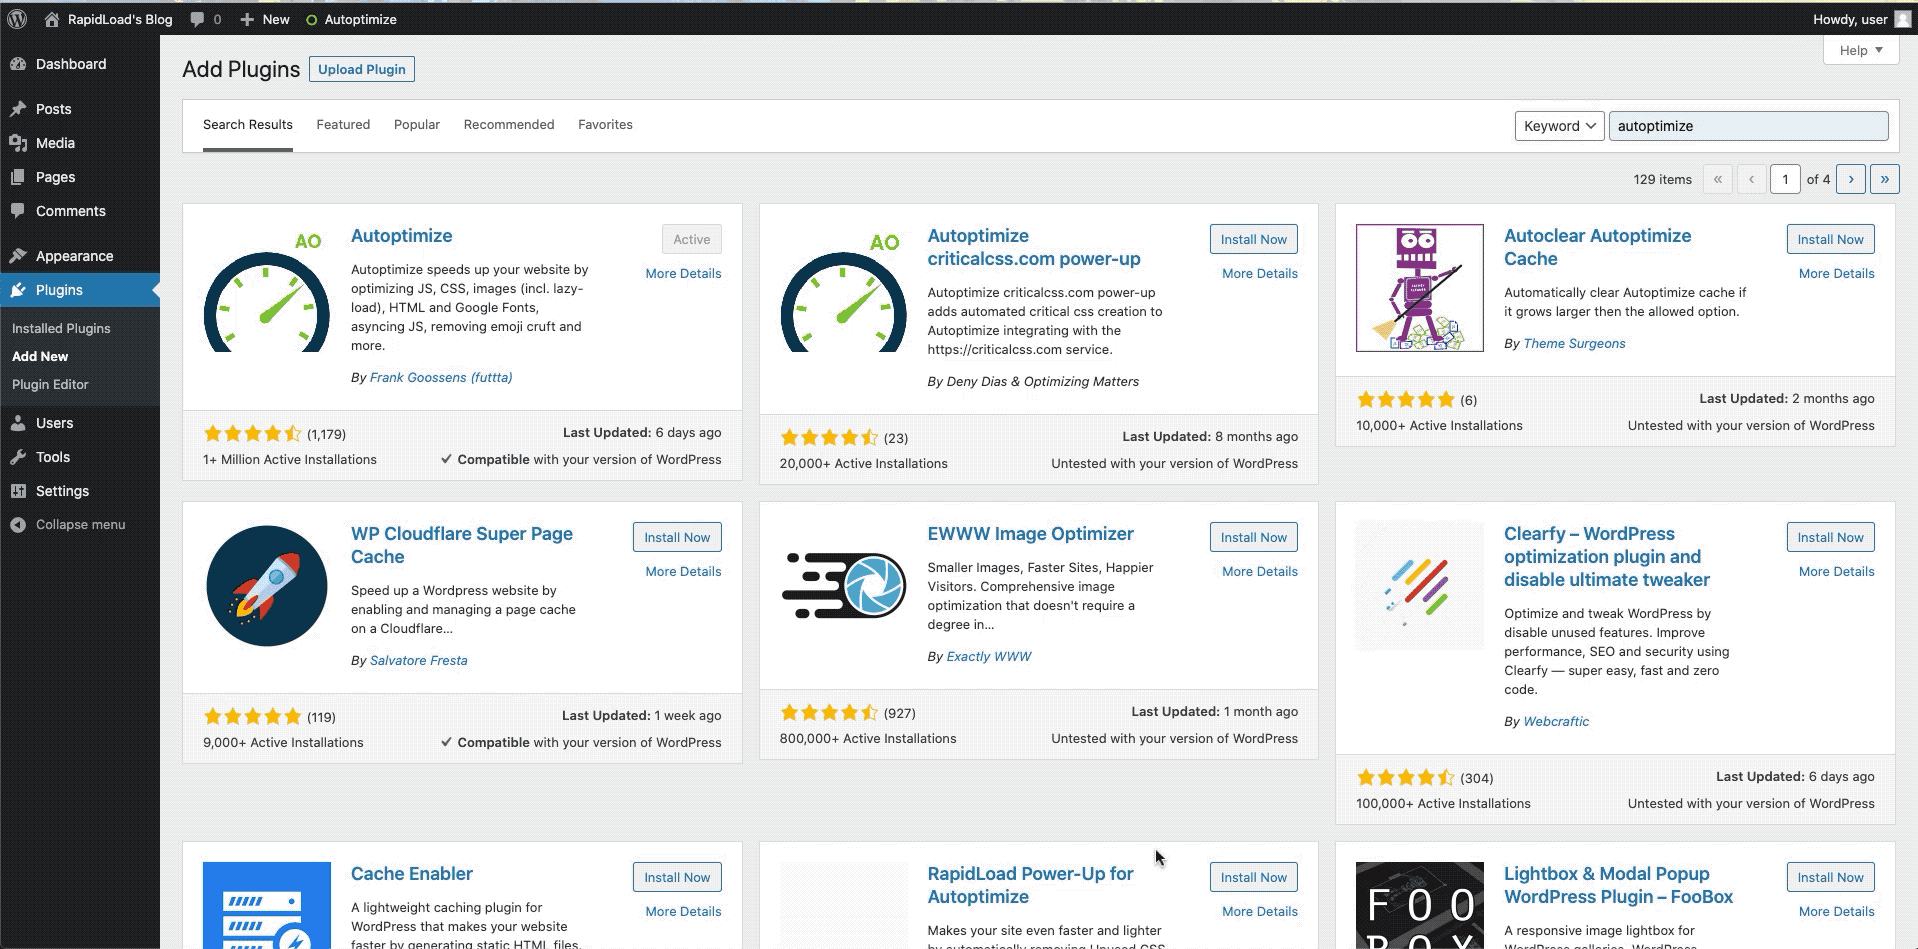The width and height of the screenshot is (1918, 949).
Task: Open Tools from the sidebar
Action: 53,457
